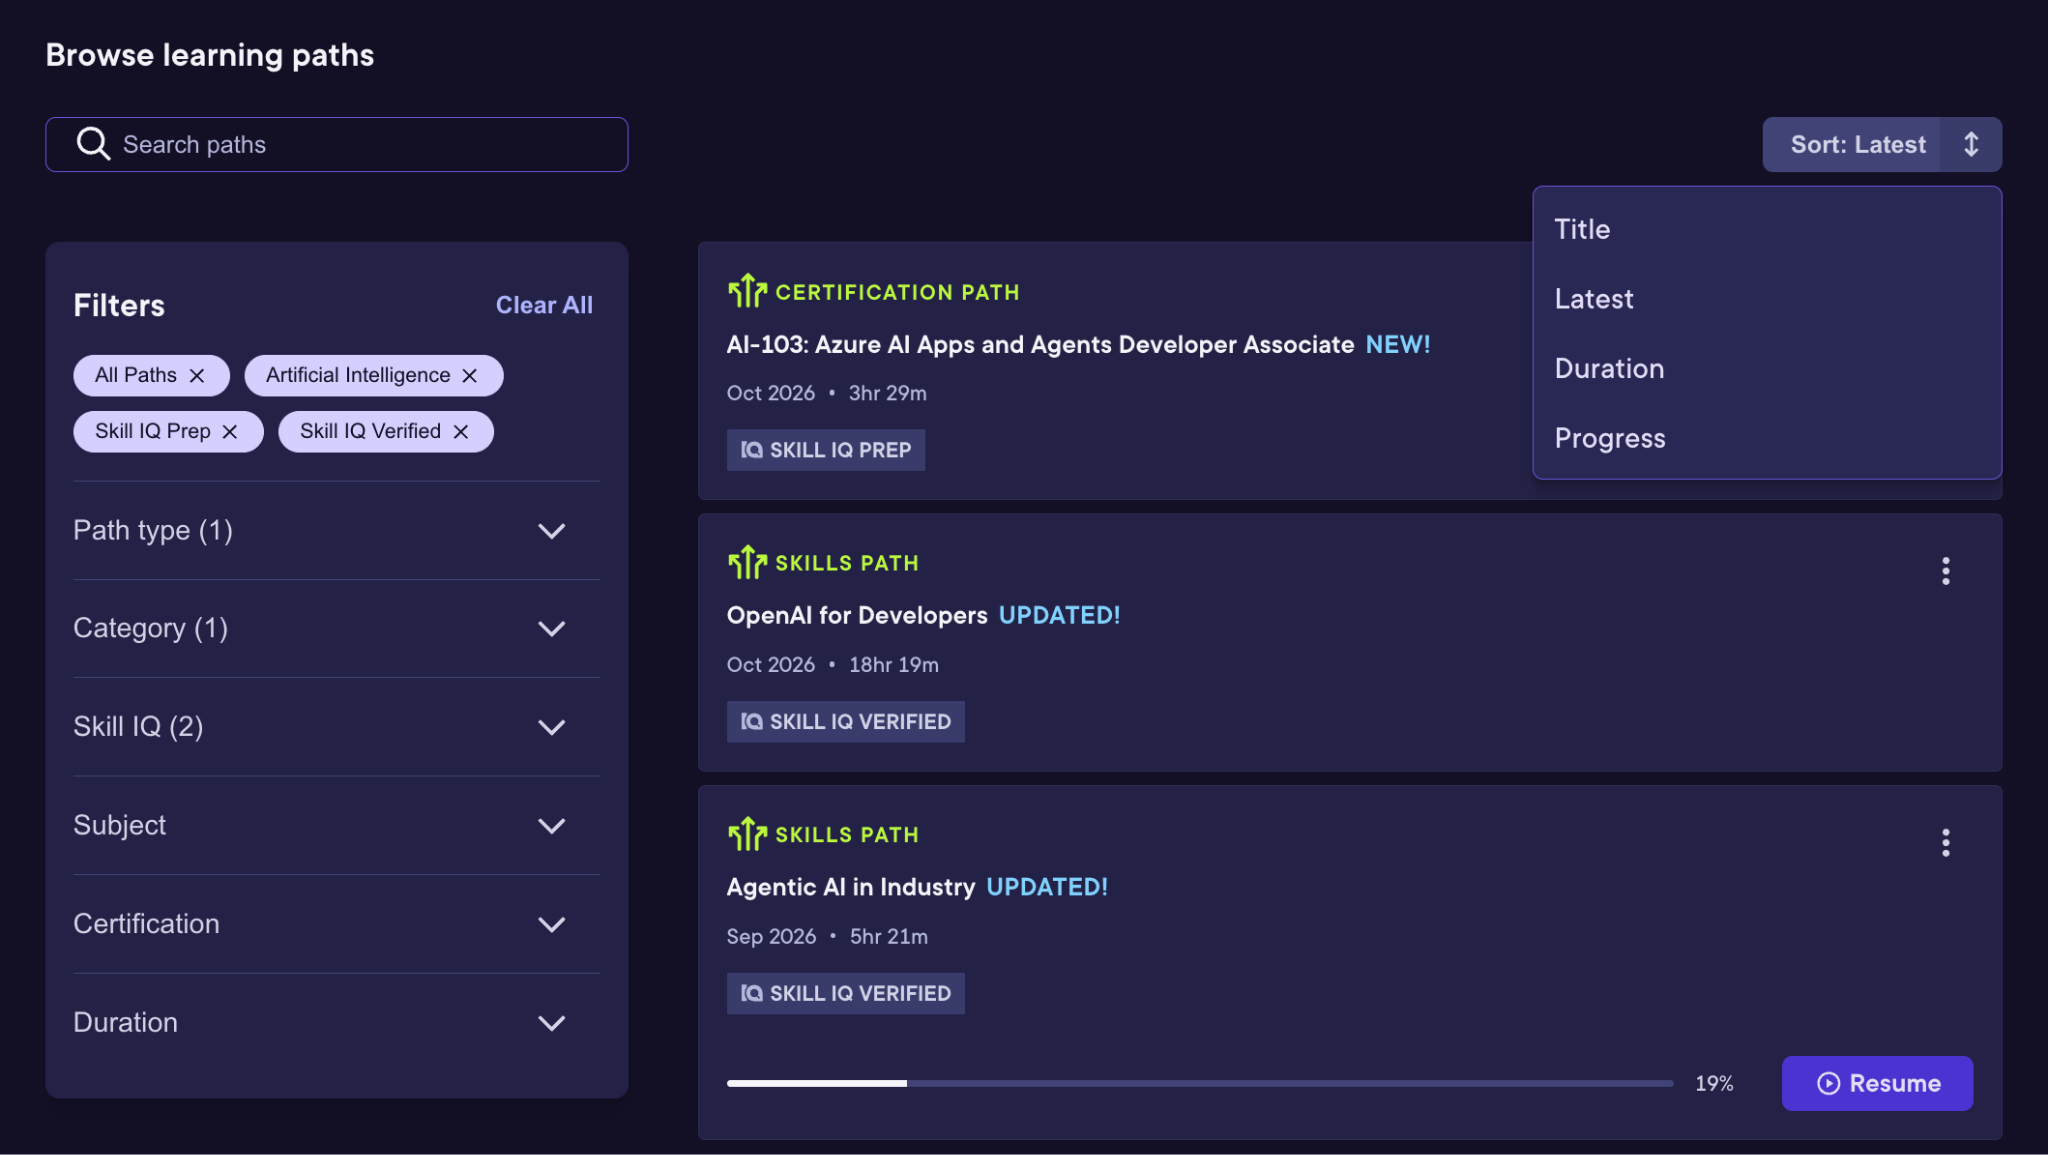2048x1155 pixels.
Task: Click the NEW! label on AI-103
Action: pyautogui.click(x=1398, y=344)
